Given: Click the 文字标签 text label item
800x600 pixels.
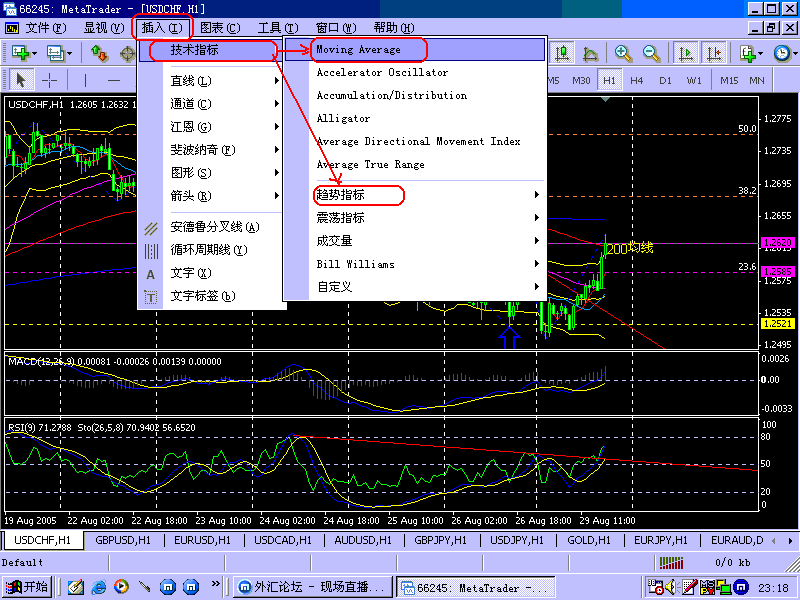Looking at the screenshot, I should point(203,296).
